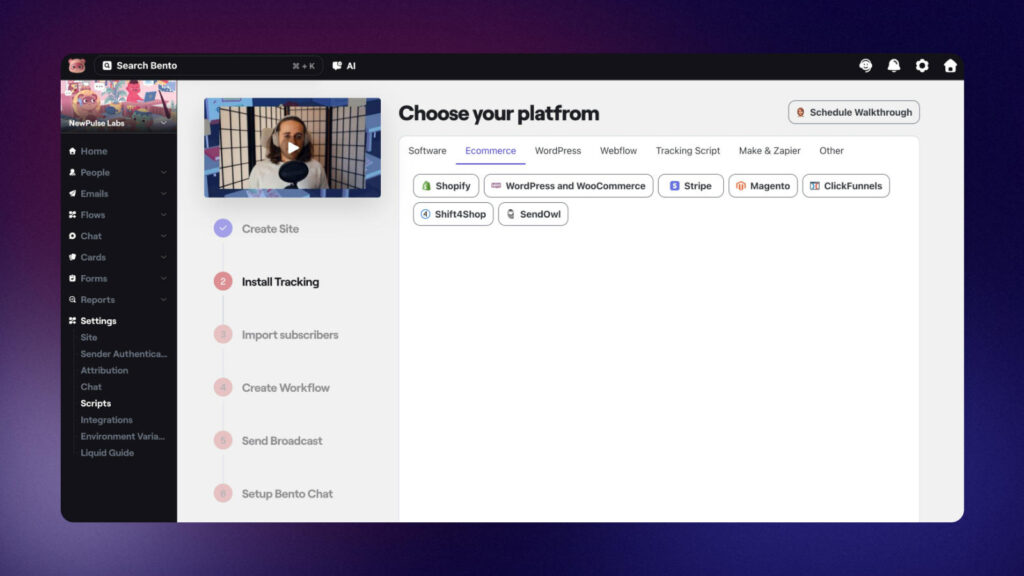
Task: Select the WordPress and WooCommerce option
Action: 568,185
